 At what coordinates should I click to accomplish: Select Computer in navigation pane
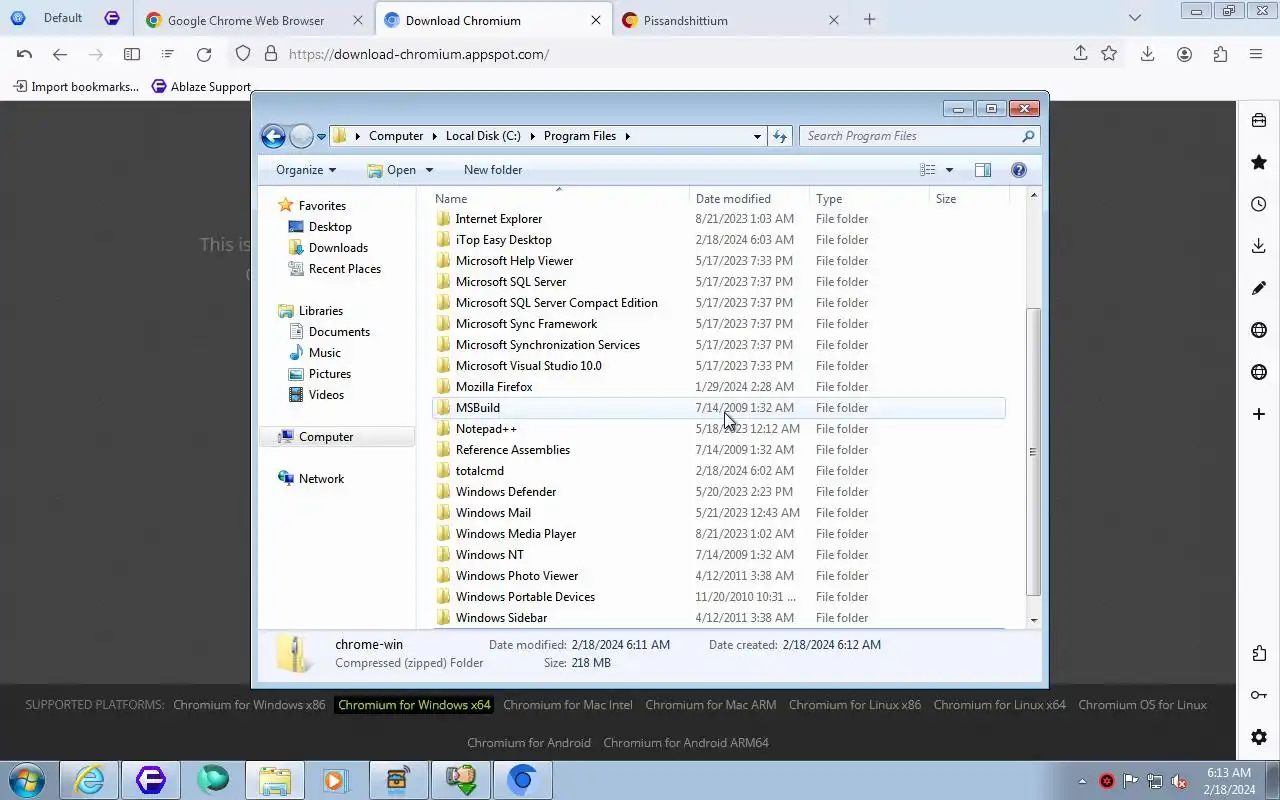[x=326, y=437]
